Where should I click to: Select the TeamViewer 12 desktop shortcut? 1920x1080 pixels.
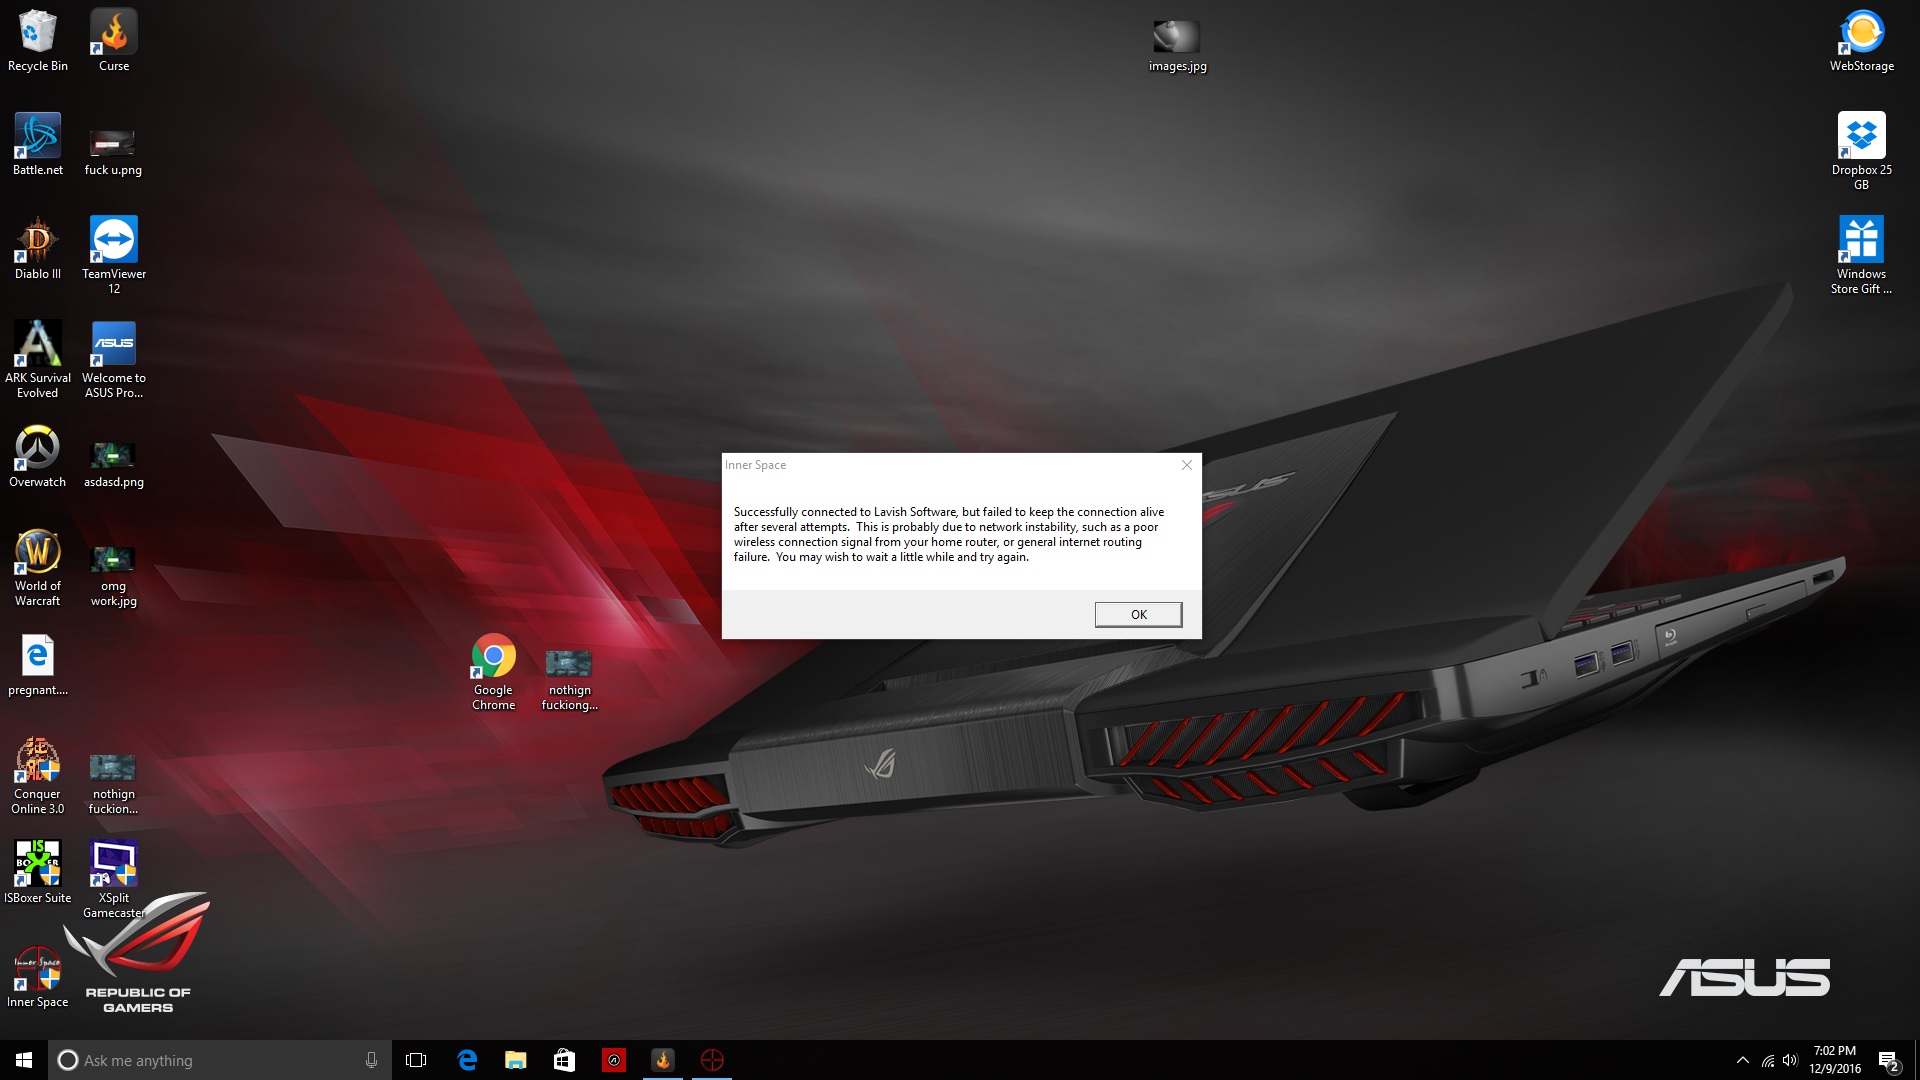pyautogui.click(x=114, y=255)
